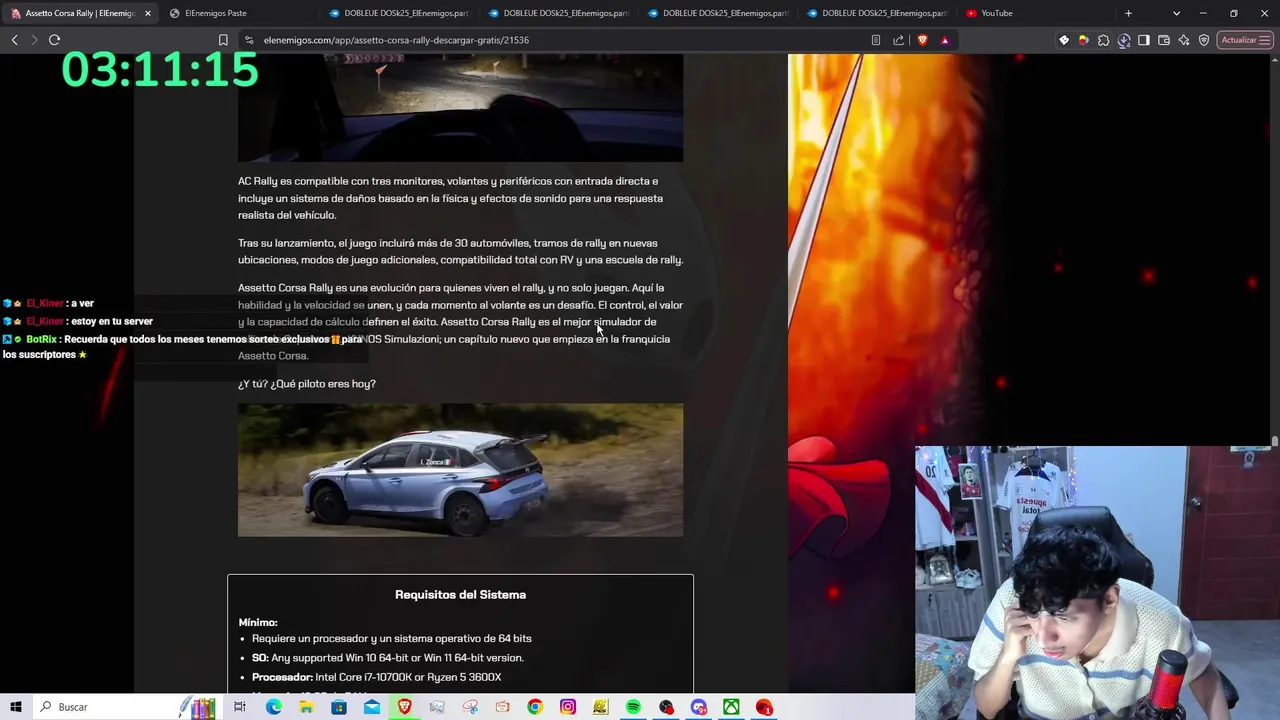Click the 'Mínimo:' label in requirements
The height and width of the screenshot is (720, 1280).
pos(258,622)
